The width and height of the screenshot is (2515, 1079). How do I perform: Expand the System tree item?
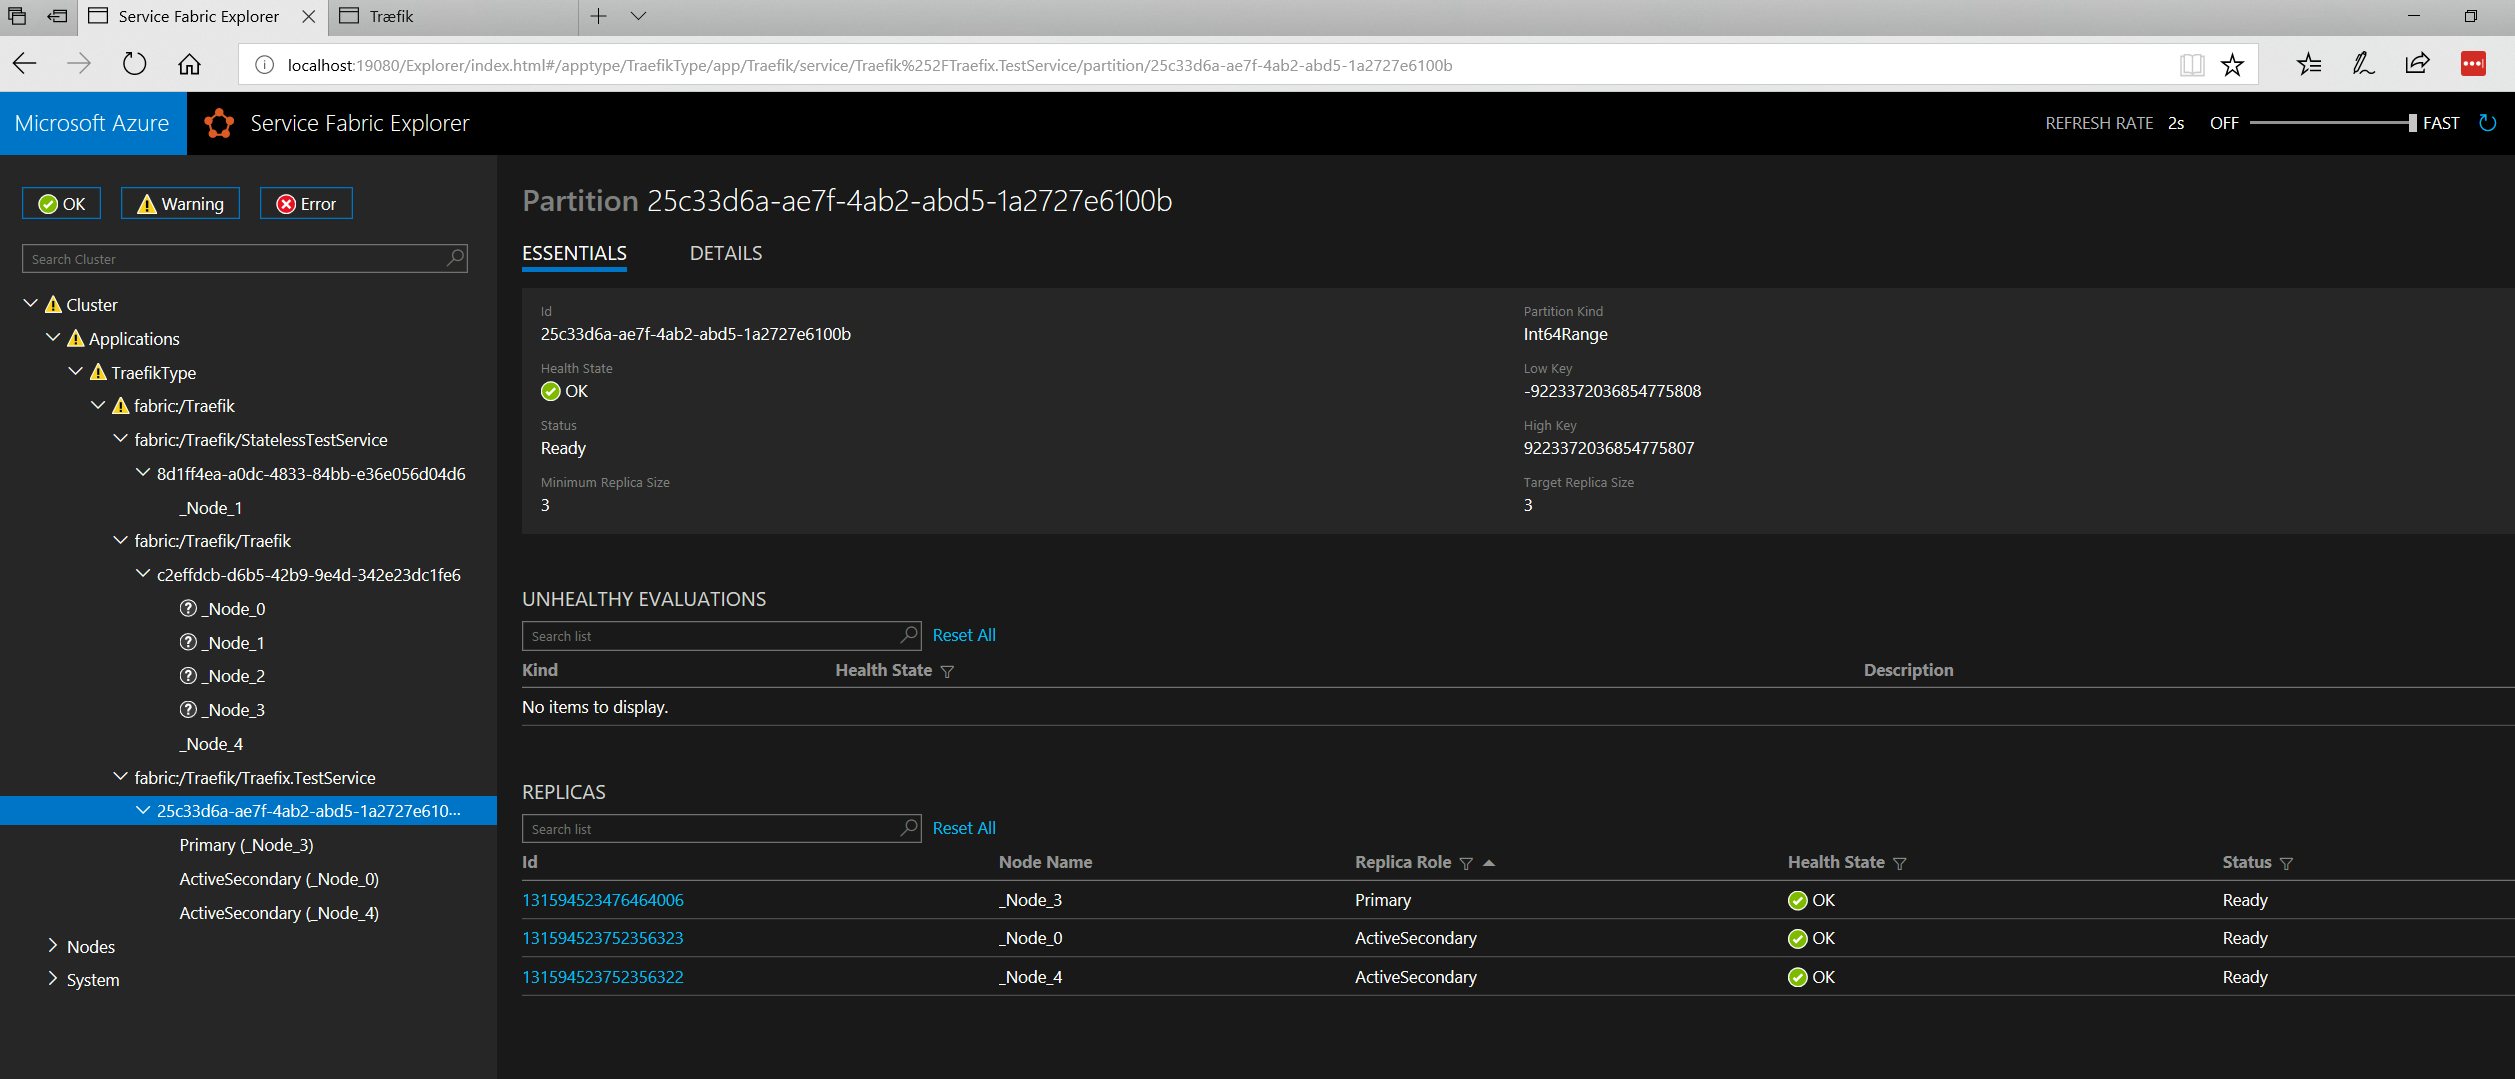[53, 978]
